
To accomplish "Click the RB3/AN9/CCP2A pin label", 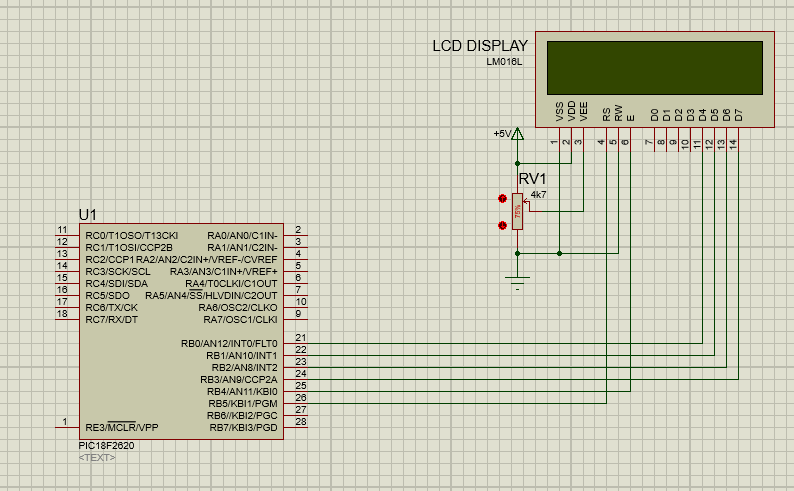I will tap(239, 380).
